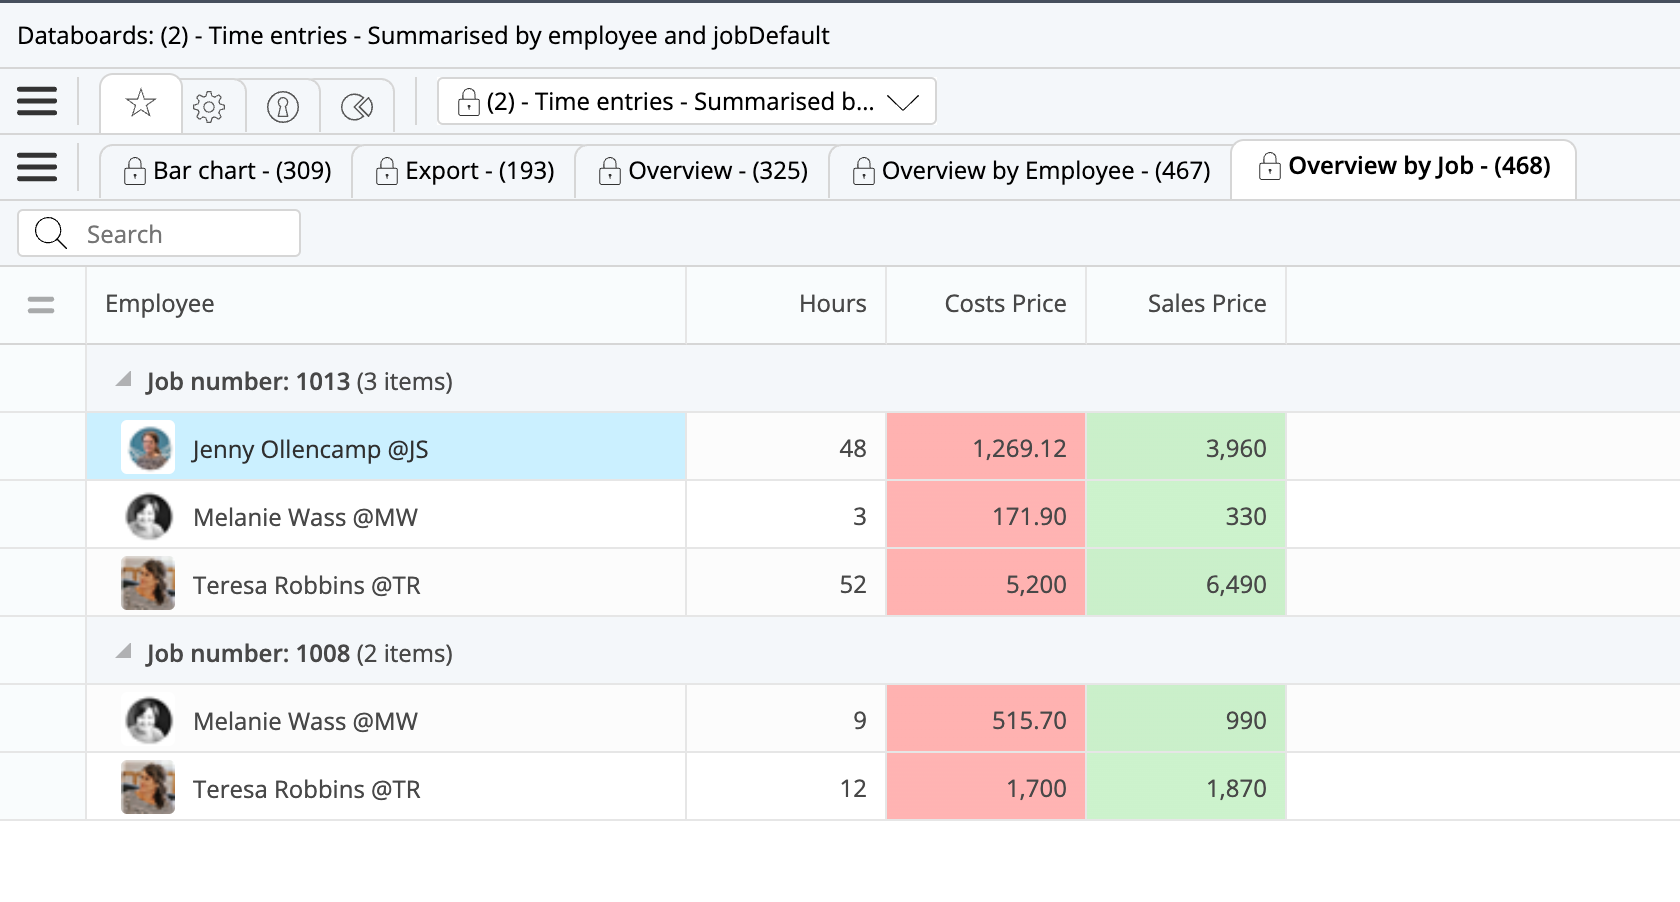
Task: Click Melanie Wass avatar under job 1013
Action: coord(148,516)
